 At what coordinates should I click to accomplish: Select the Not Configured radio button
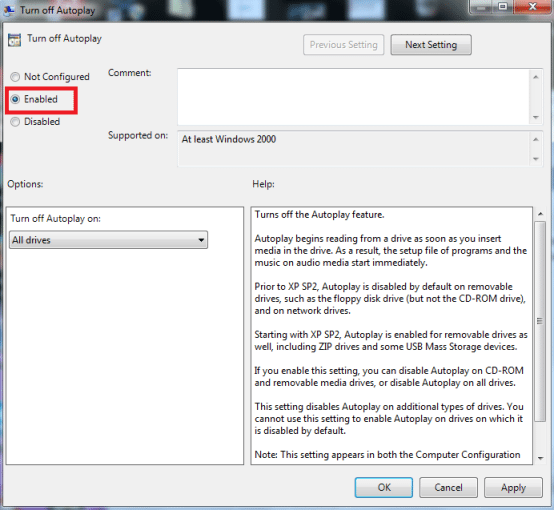[x=15, y=77]
